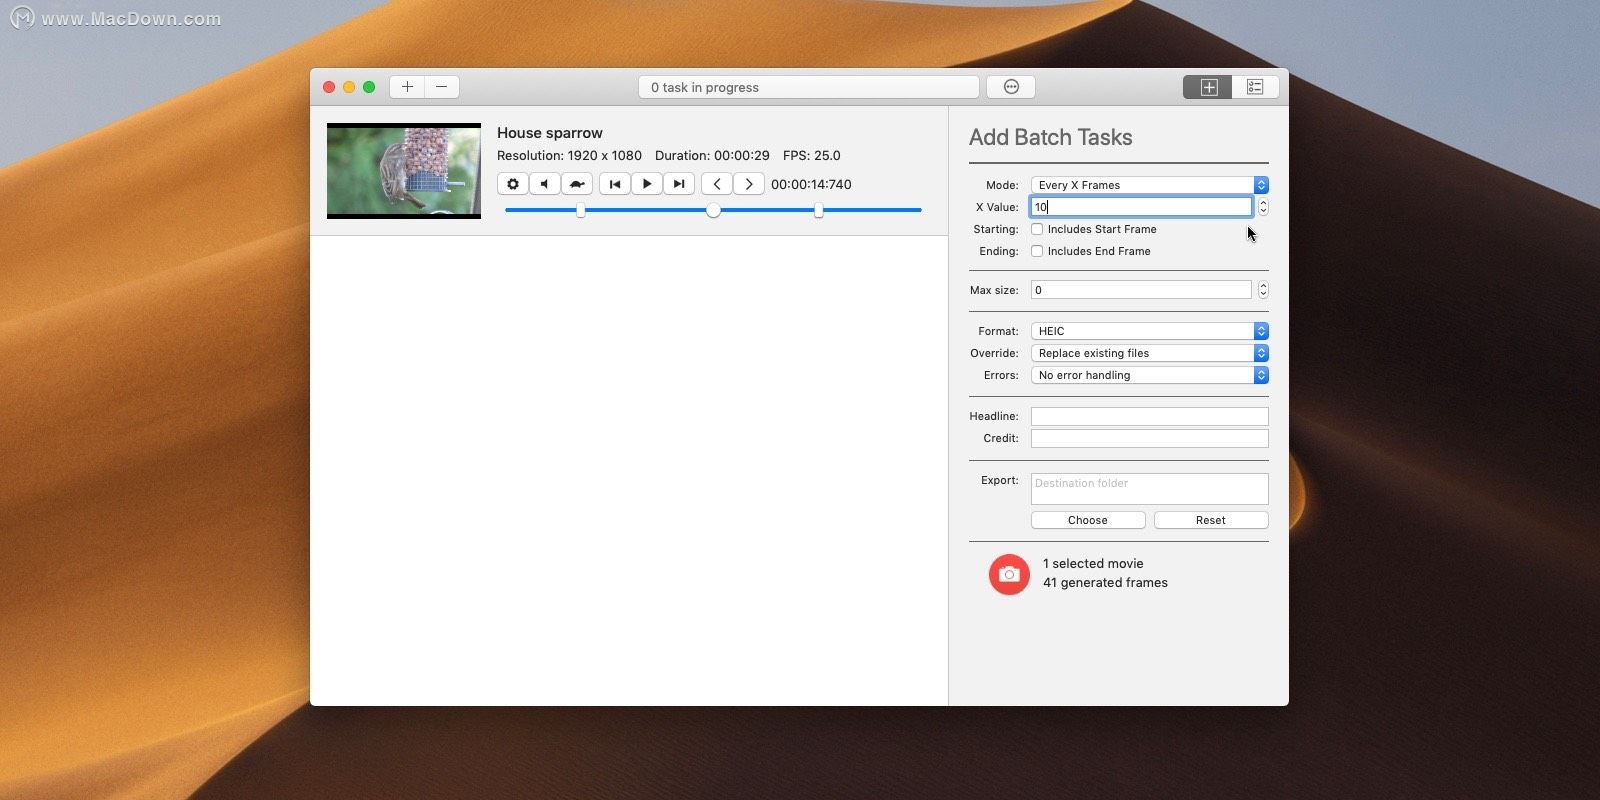Viewport: 1600px width, 800px height.
Task: Focus the X Value input field
Action: 1141,207
